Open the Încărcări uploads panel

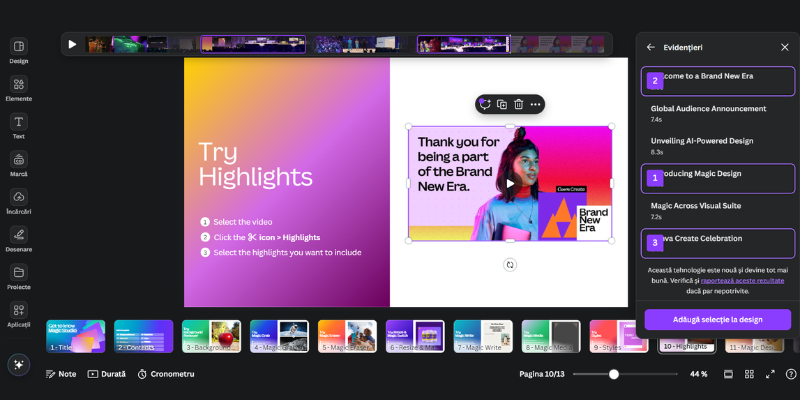[x=18, y=201]
